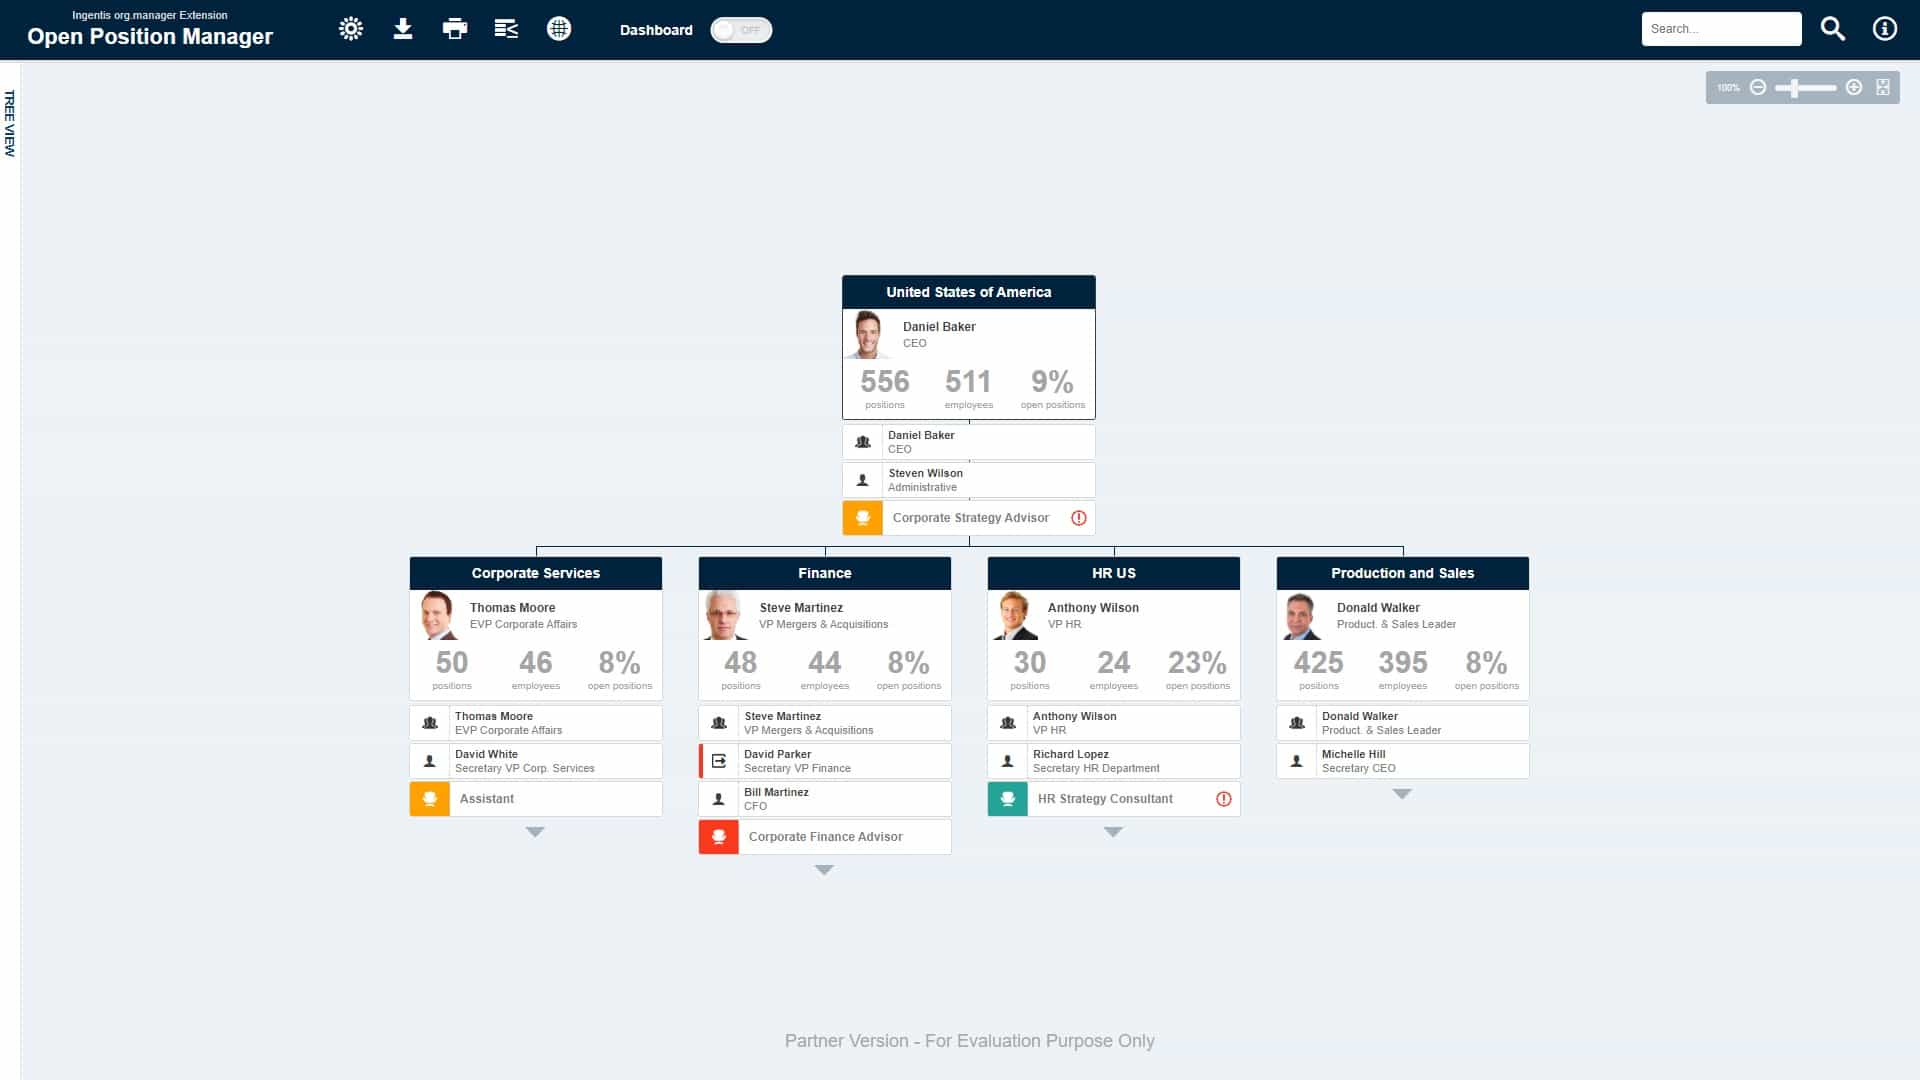Toggle the Dashboard switch on
Image resolution: width=1920 pixels, height=1080 pixels.
[741, 30]
